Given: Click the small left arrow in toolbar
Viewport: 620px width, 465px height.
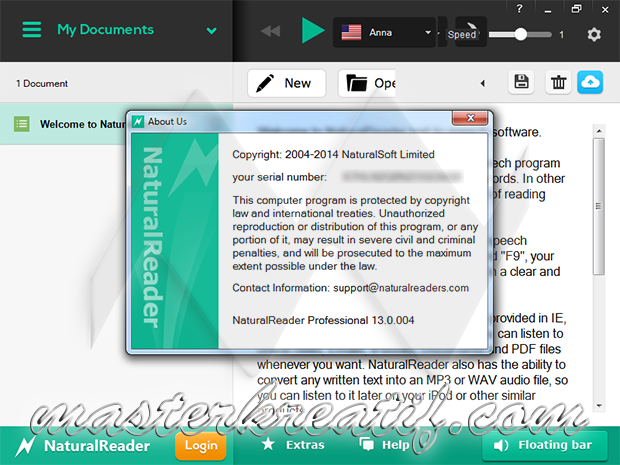Looking at the screenshot, I should (482, 83).
